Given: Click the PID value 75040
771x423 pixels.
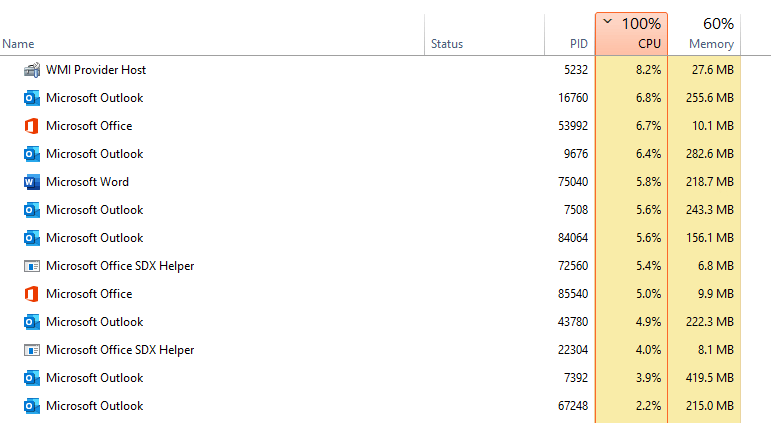Looking at the screenshot, I should point(573,182).
